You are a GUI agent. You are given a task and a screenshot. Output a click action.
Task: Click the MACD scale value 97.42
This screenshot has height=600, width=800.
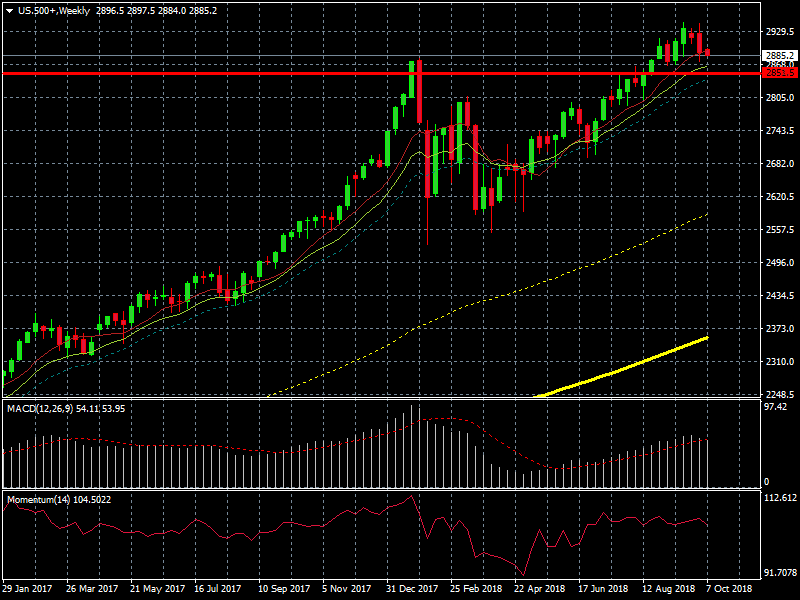776,408
